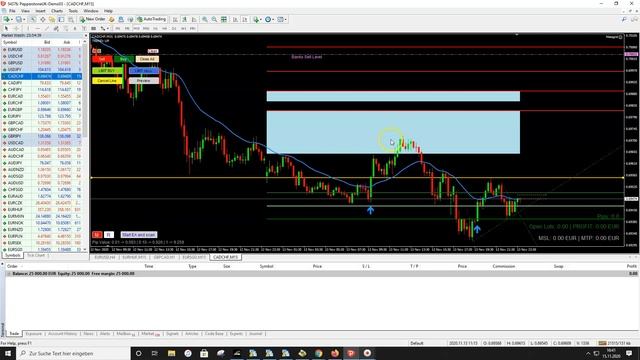Screen dimensions: 640x360
Task: Click the tile windows grid icon
Action: (x=224, y=19)
